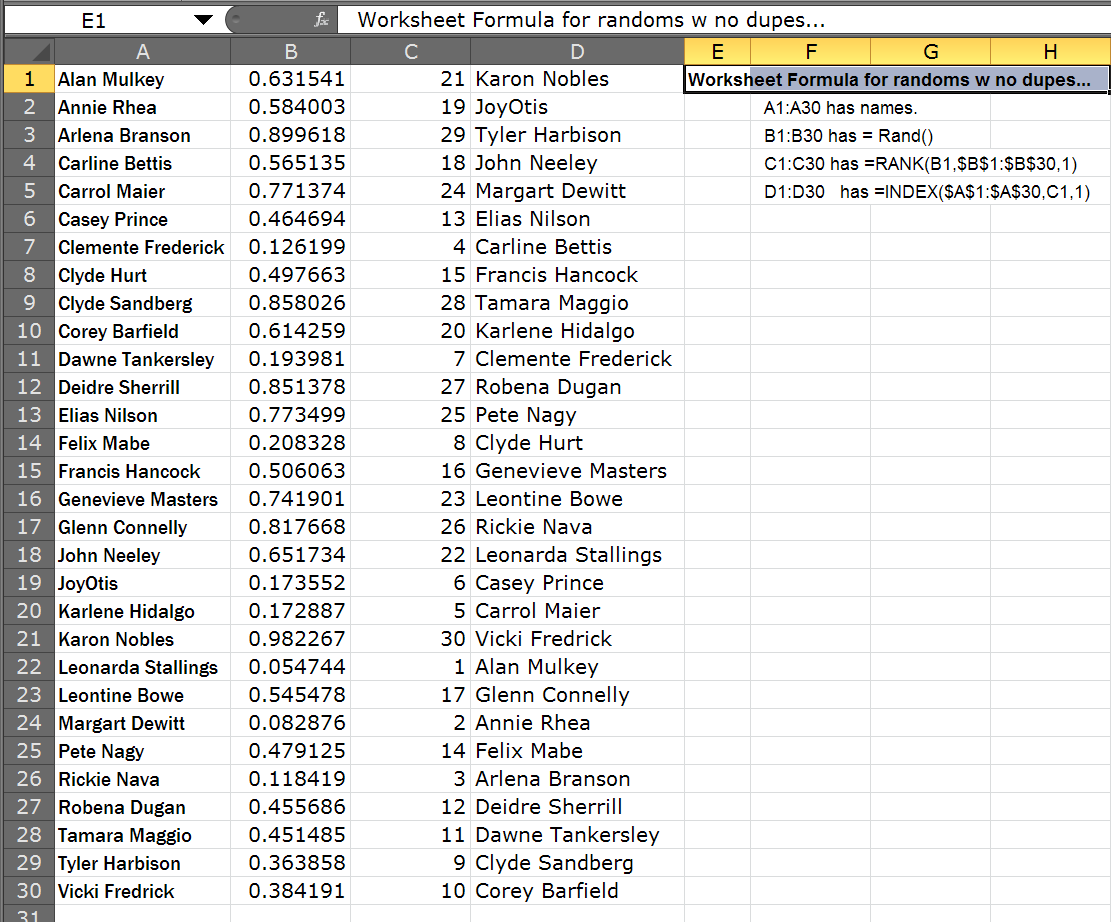Select column E header
The width and height of the screenshot is (1111, 922).
[x=717, y=52]
